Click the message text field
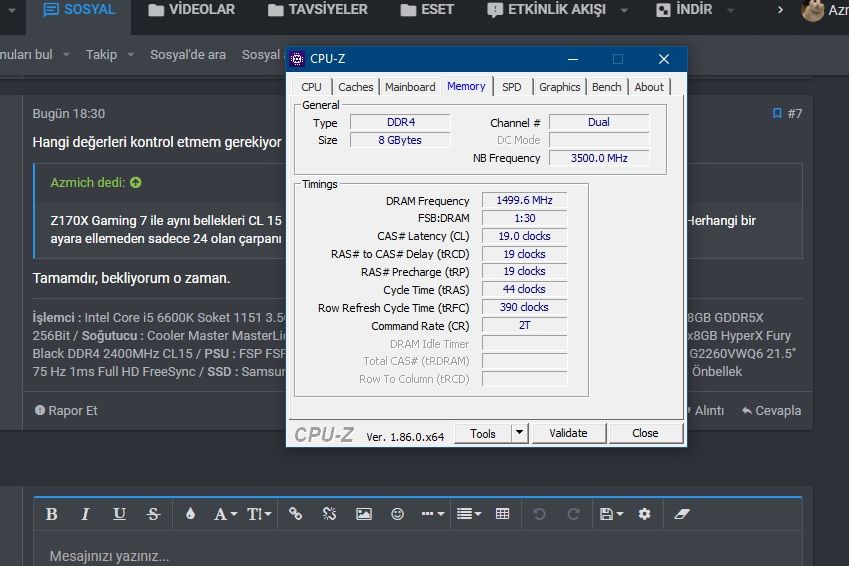 [417, 556]
